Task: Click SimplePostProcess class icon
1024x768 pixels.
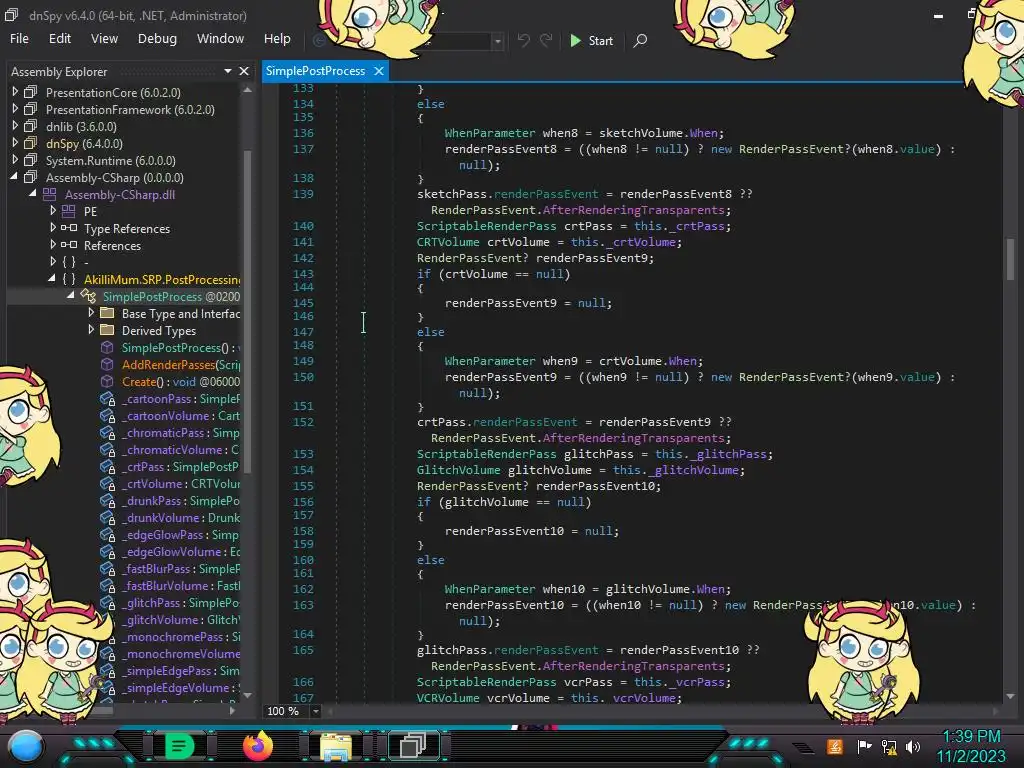Action: 88,296
